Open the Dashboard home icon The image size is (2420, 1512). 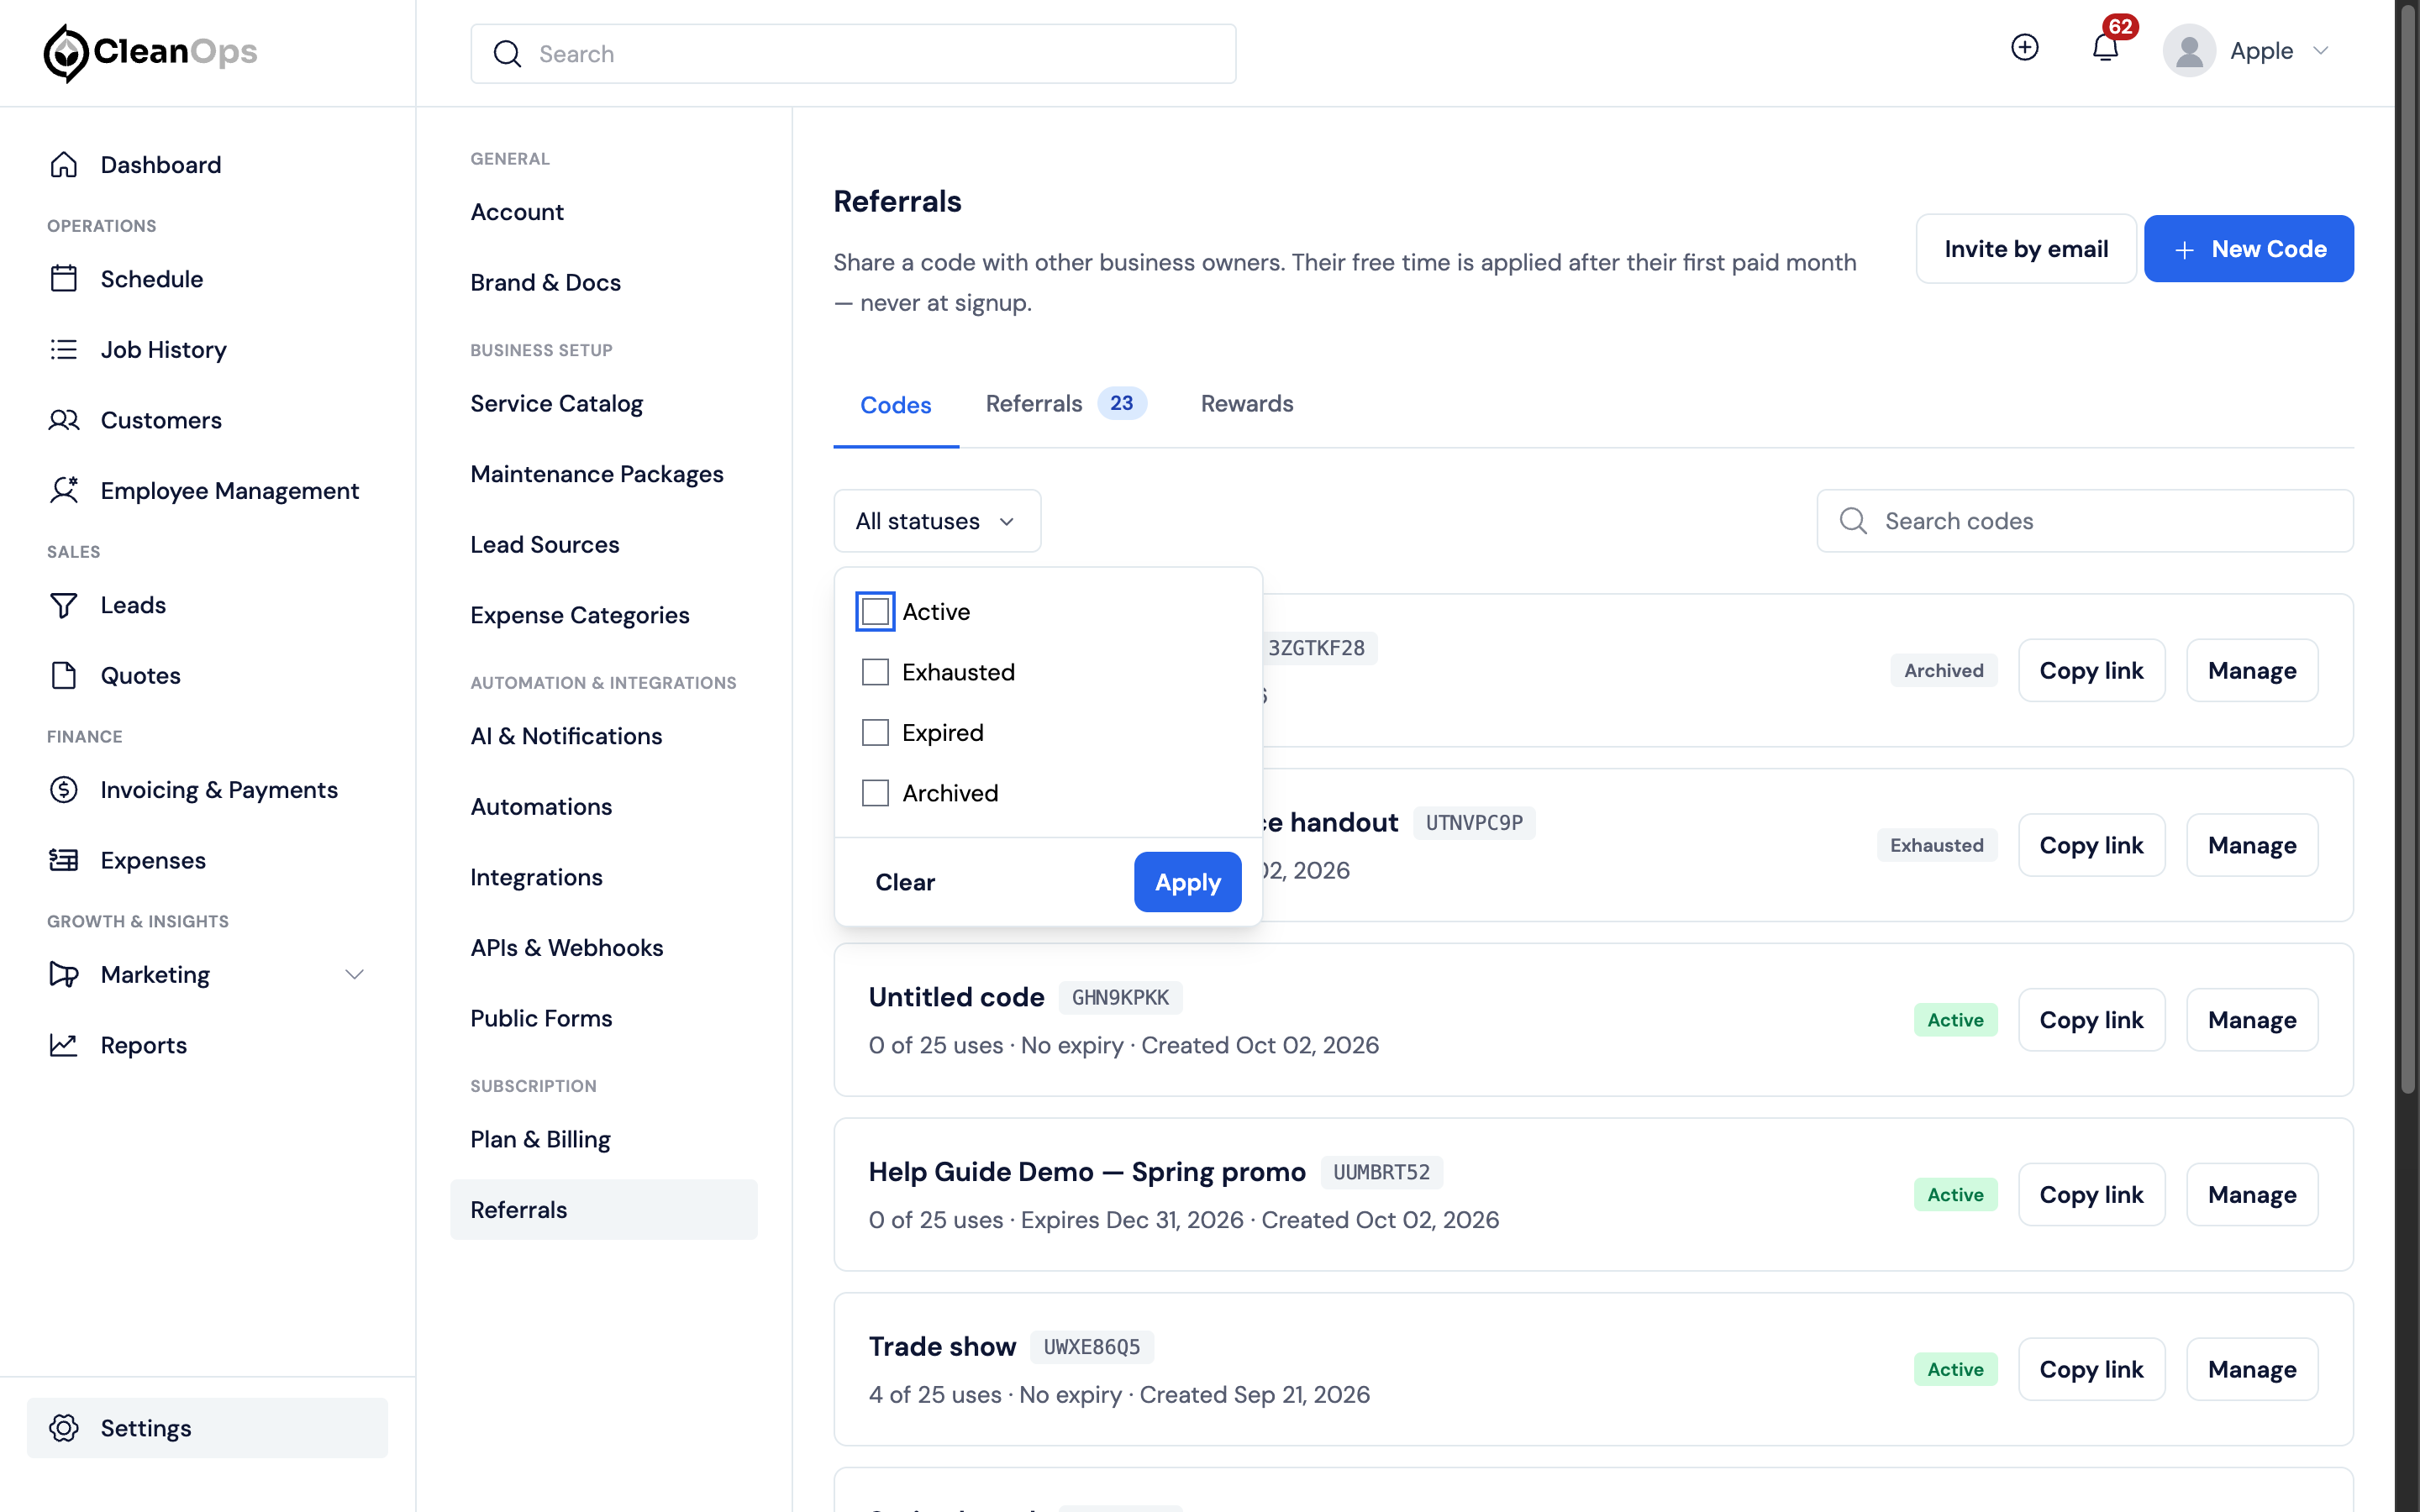(x=64, y=164)
